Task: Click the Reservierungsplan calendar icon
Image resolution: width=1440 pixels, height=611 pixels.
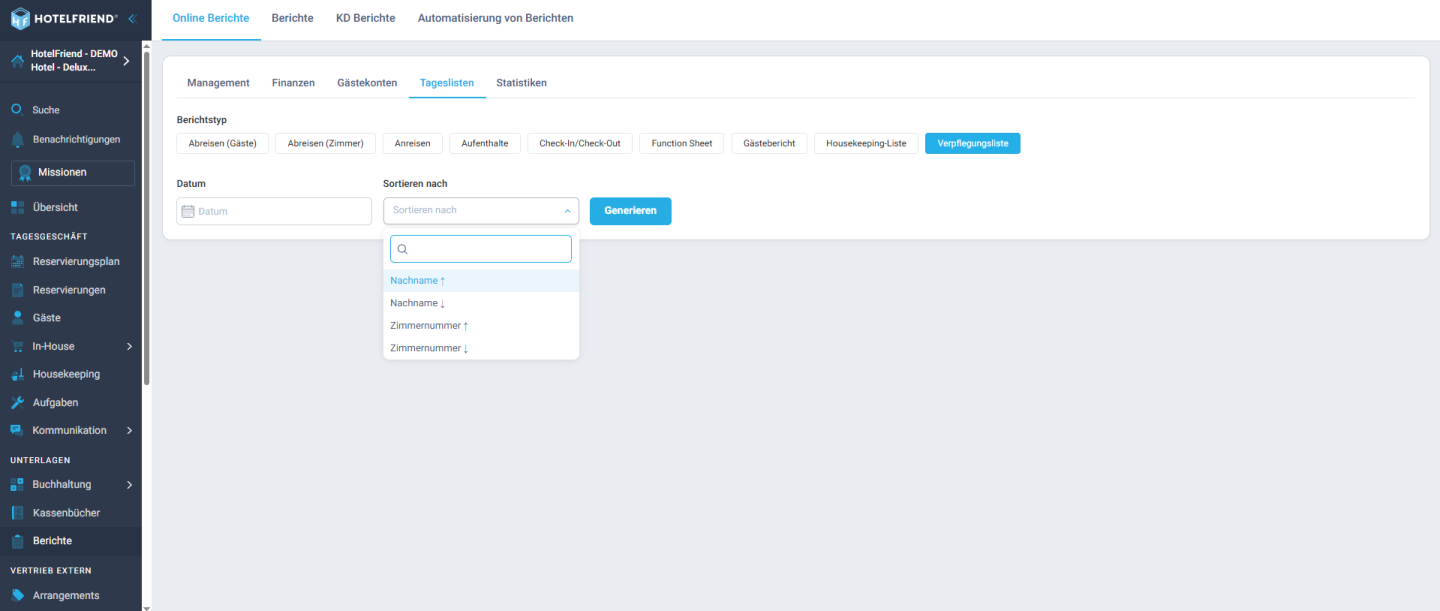Action: 17,262
